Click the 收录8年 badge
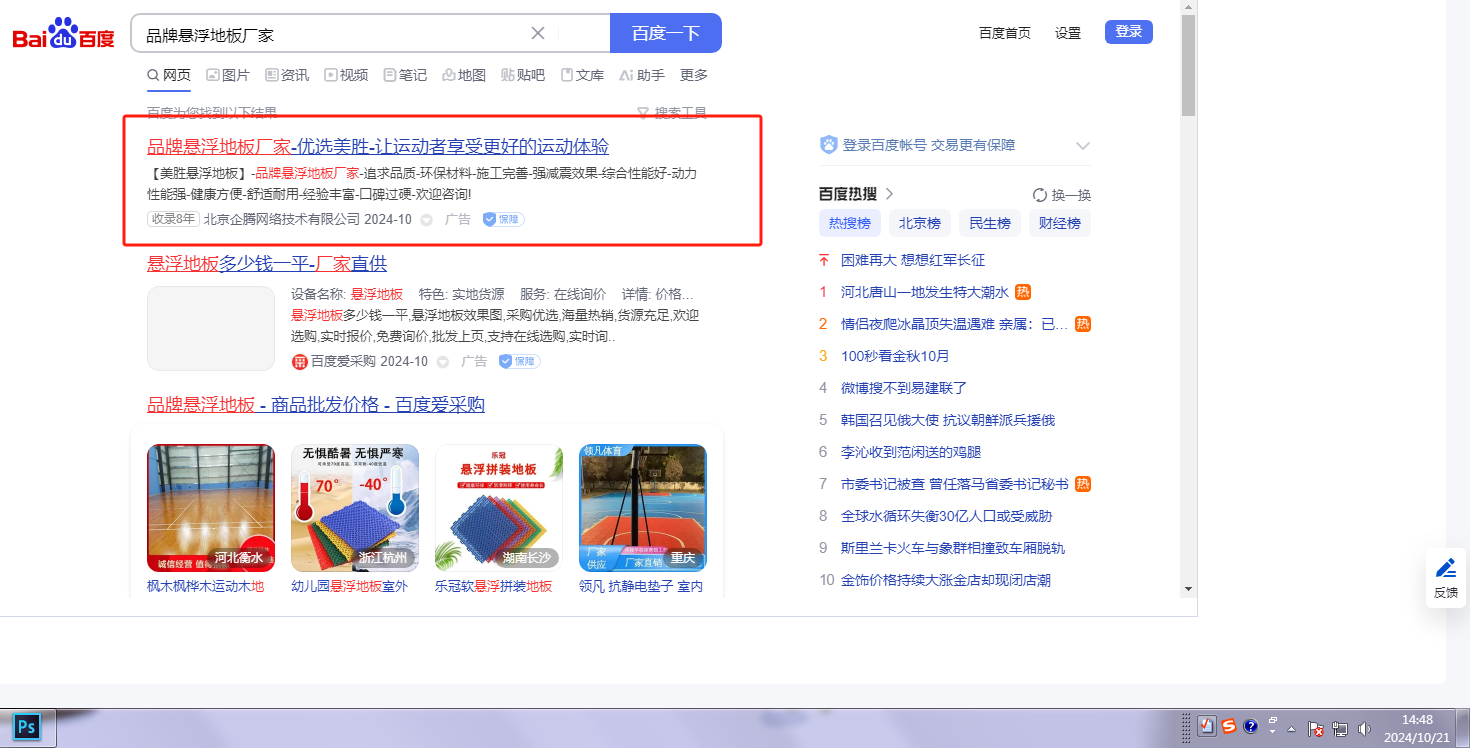The width and height of the screenshot is (1470, 748). [x=174, y=219]
